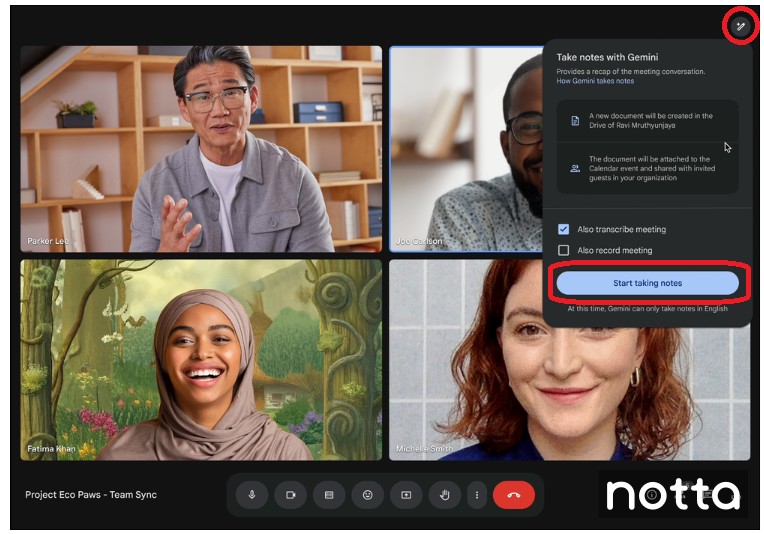The image size is (764, 534).
Task: Open the three-dot more options menu
Action: point(477,494)
